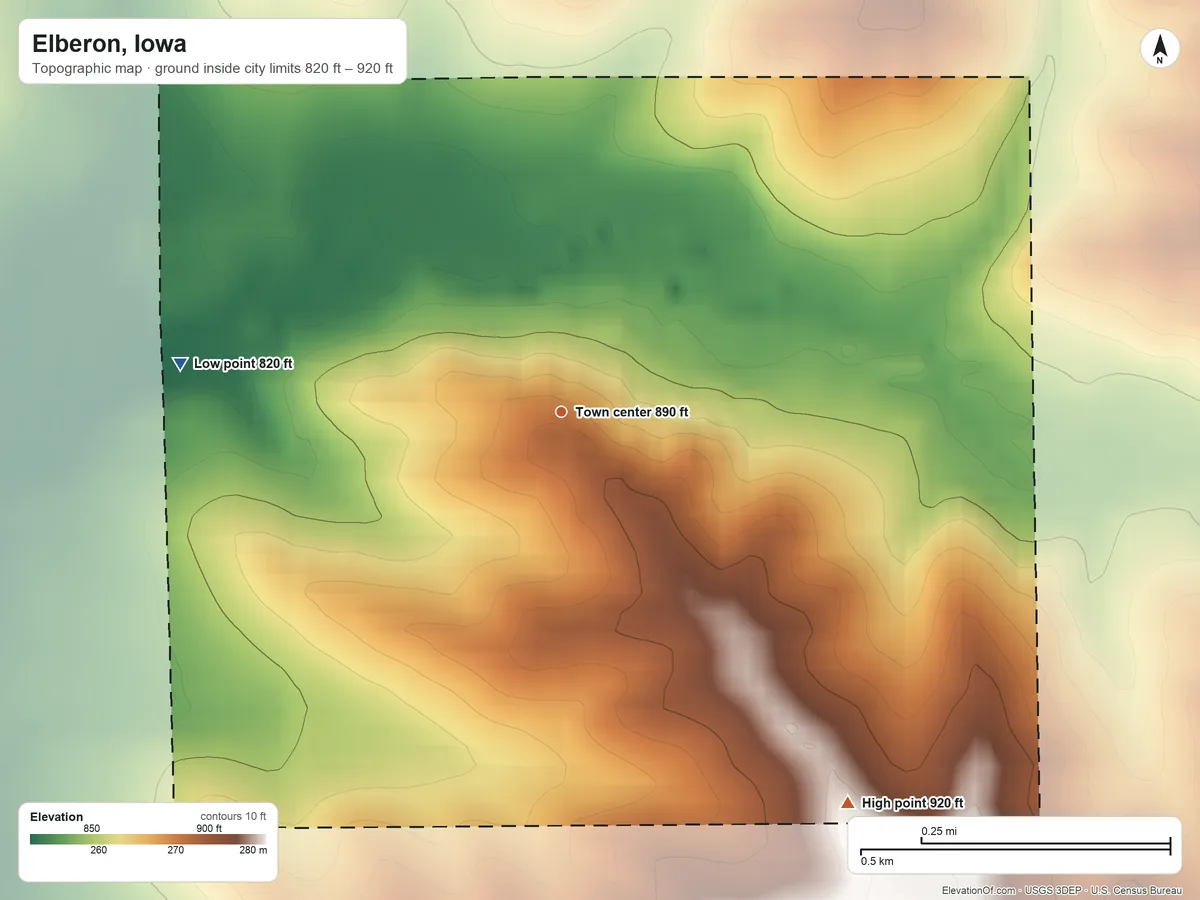Image resolution: width=1200 pixels, height=900 pixels.
Task: Click the '270' meter legend value
Action: click(x=175, y=851)
